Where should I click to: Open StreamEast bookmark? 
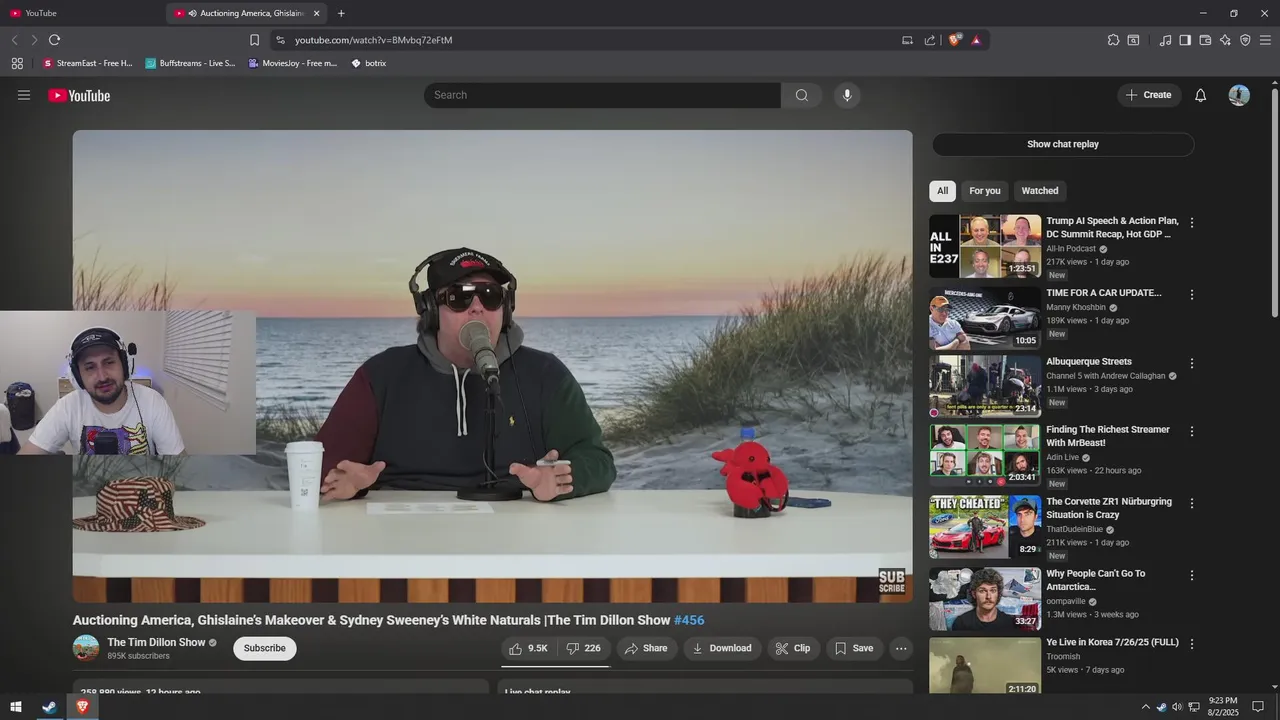(87, 63)
